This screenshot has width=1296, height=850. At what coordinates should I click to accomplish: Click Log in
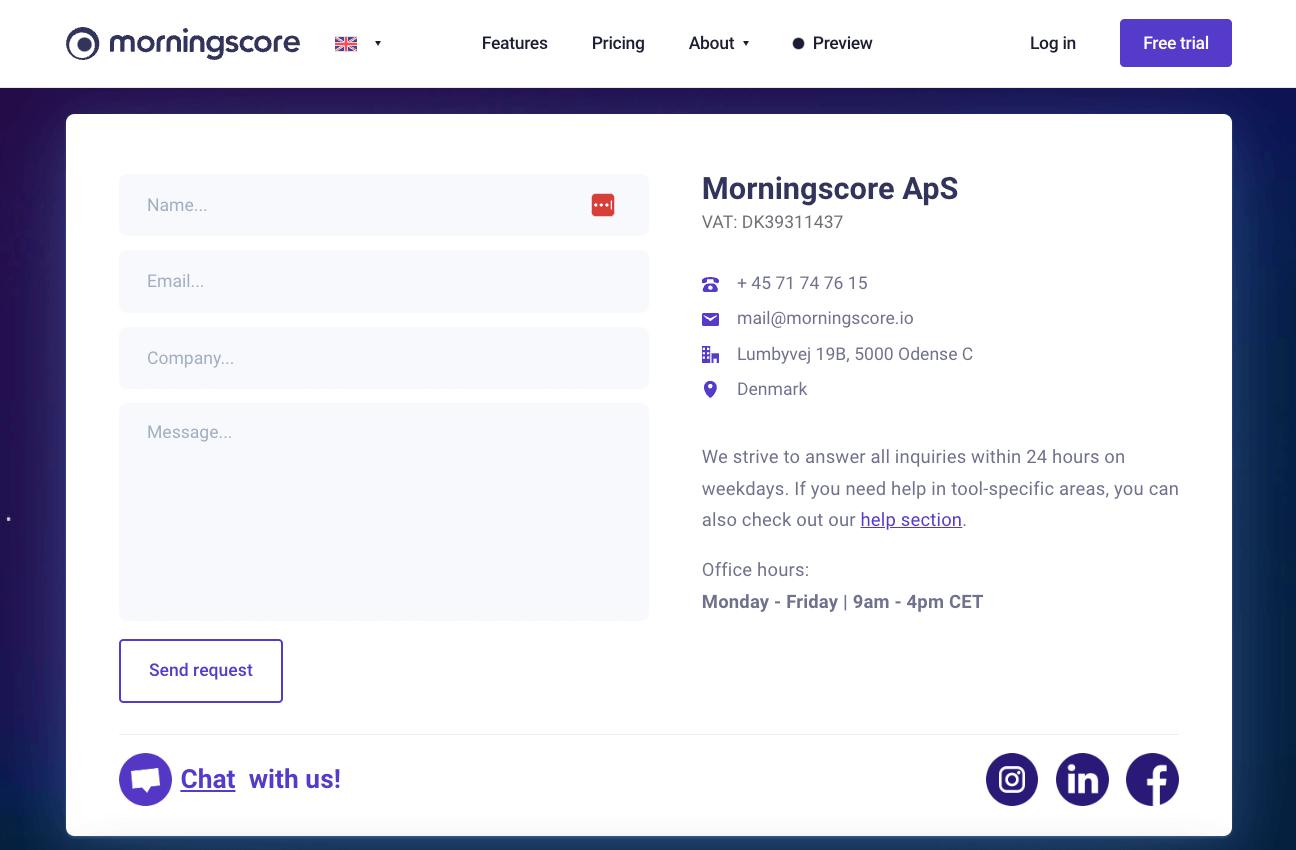coord(1053,43)
